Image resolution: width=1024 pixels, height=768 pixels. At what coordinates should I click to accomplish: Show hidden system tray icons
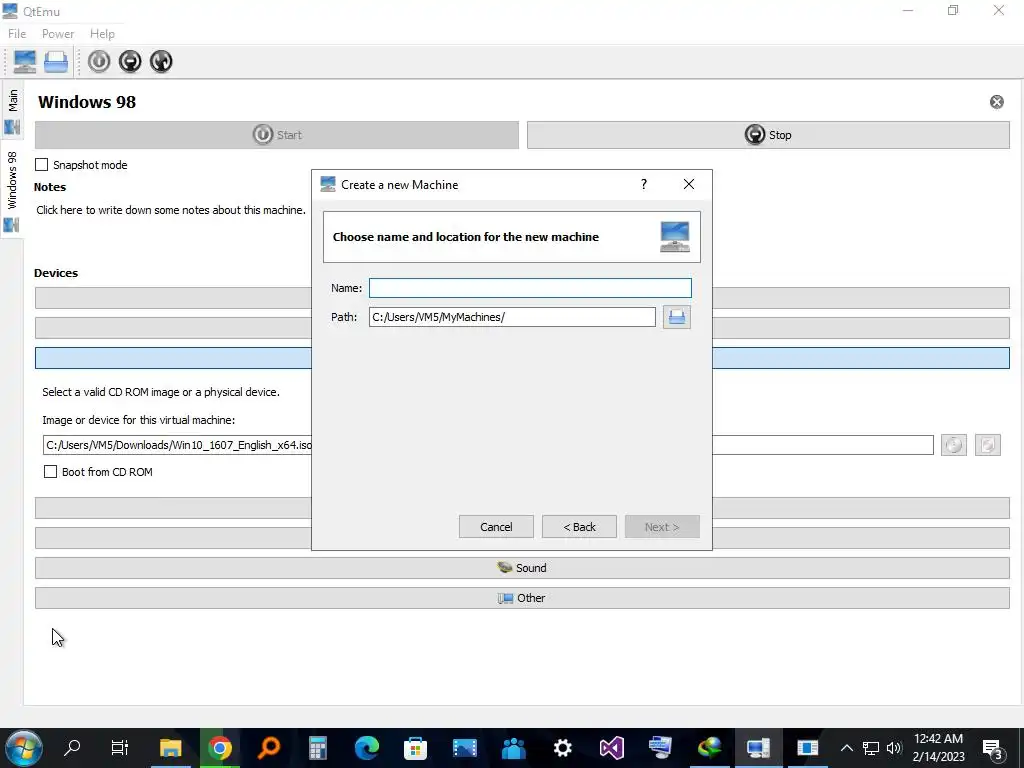pos(846,748)
